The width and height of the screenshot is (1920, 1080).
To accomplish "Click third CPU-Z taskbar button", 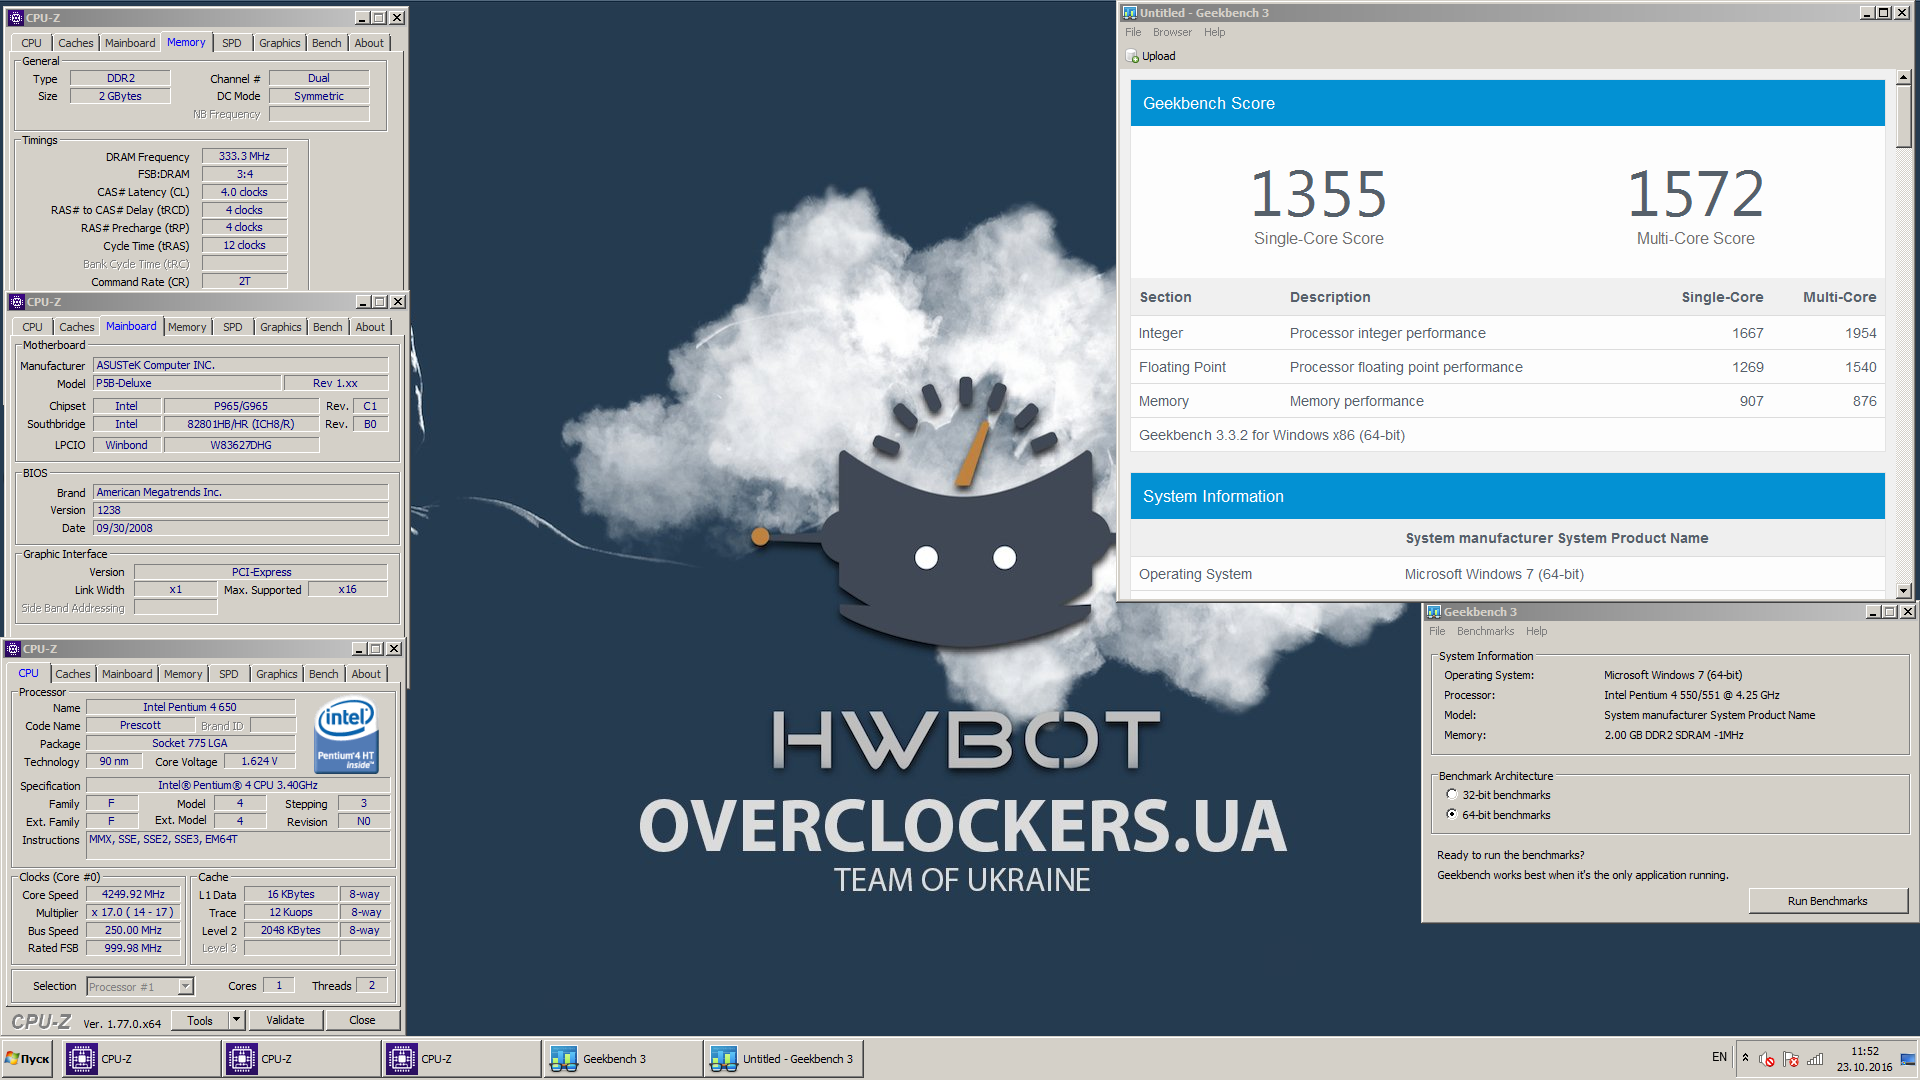I will click(x=462, y=1058).
